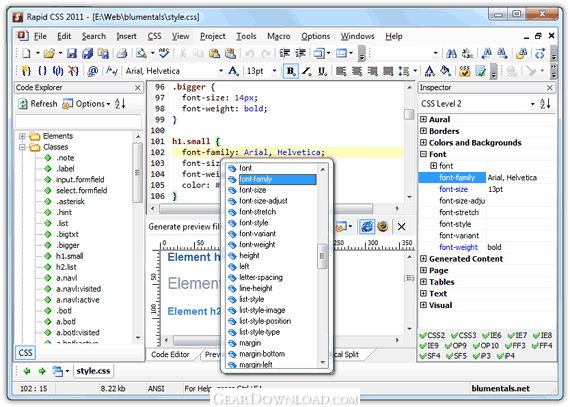Click the background fill bucket icon

(x=445, y=71)
